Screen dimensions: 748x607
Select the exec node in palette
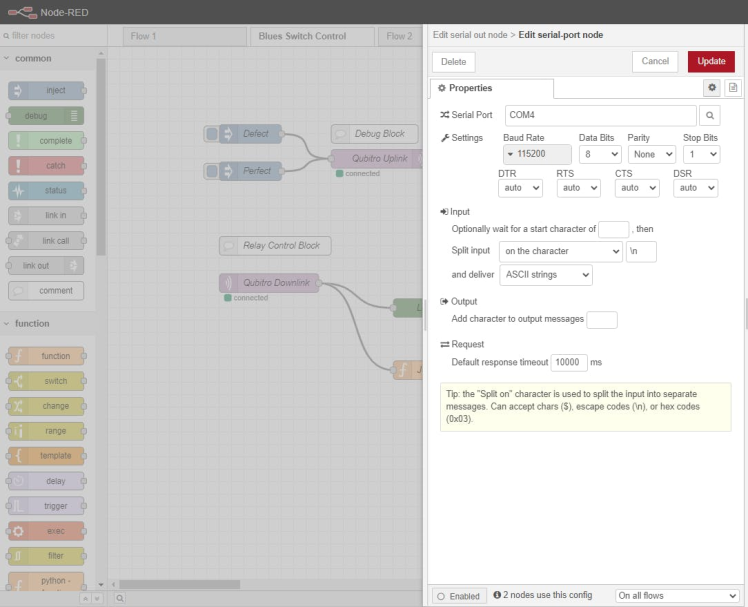pyautogui.click(x=46, y=531)
